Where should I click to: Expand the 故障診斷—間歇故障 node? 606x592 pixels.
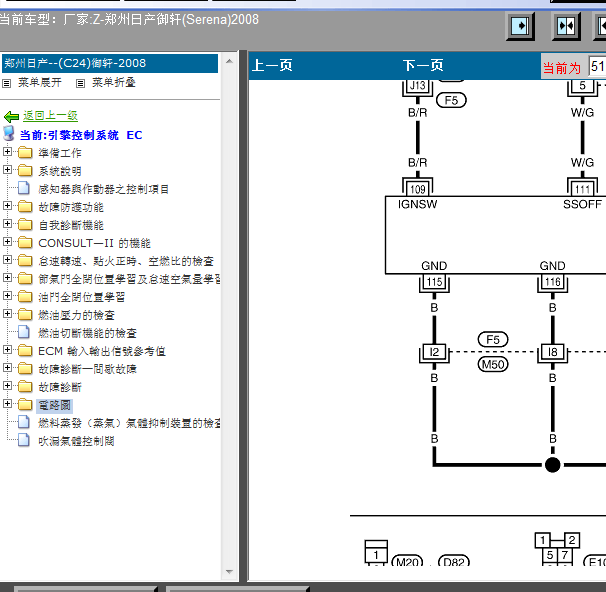[x=7, y=367]
